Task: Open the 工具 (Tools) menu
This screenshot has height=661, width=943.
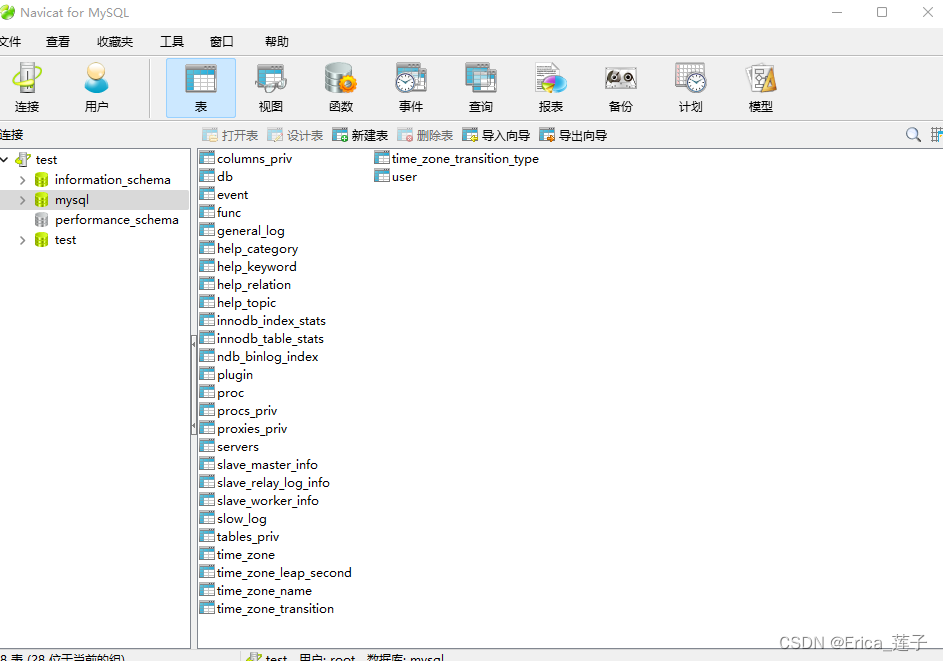Action: coord(171,42)
